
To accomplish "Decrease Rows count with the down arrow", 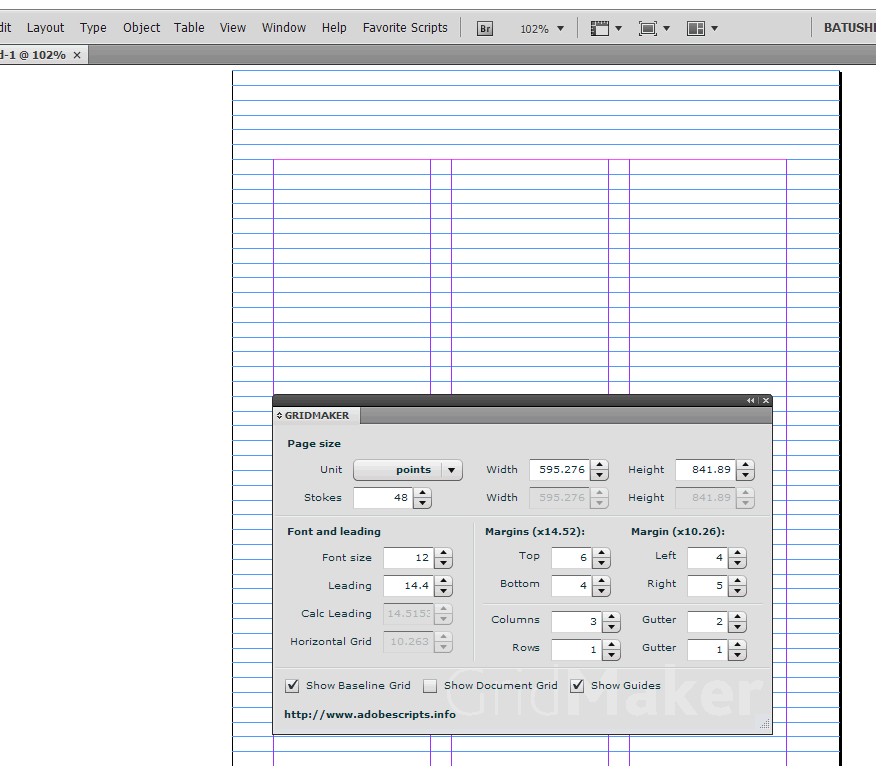I will [x=611, y=655].
